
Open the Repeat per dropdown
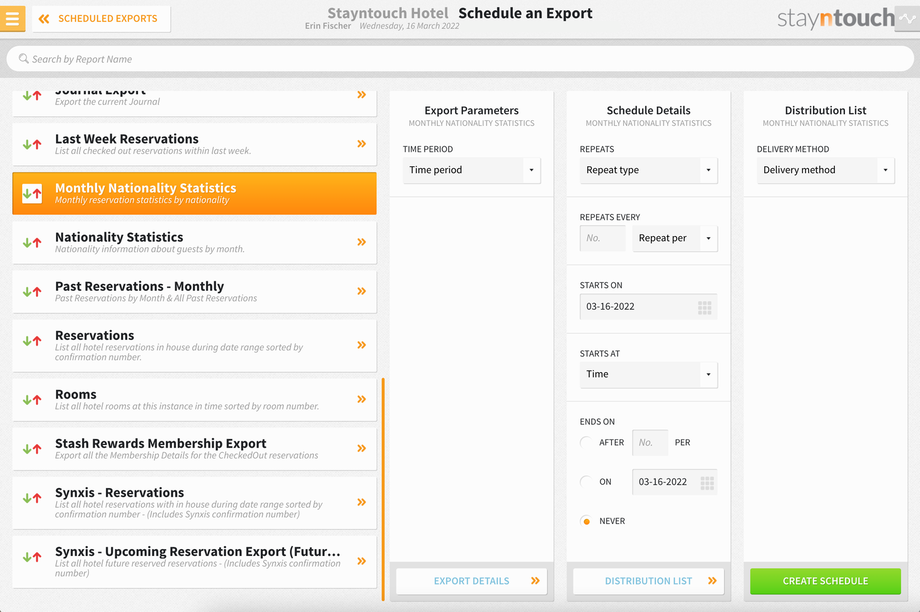[675, 238]
